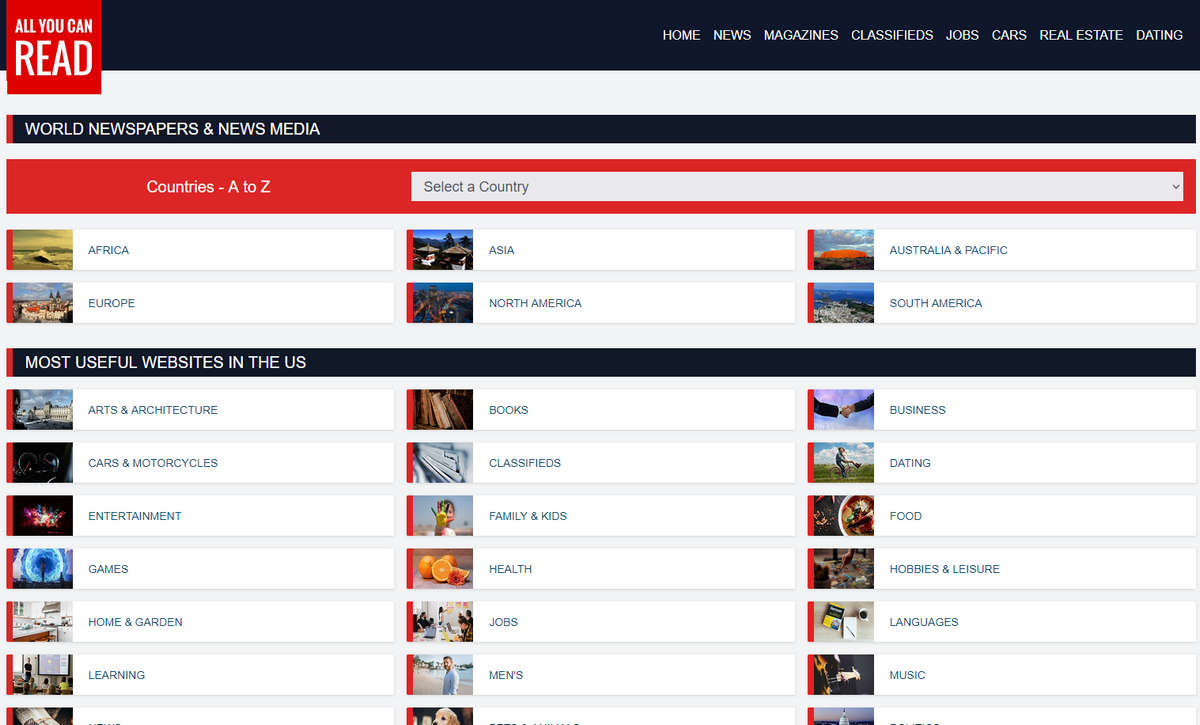Open the Health category link

point(510,569)
